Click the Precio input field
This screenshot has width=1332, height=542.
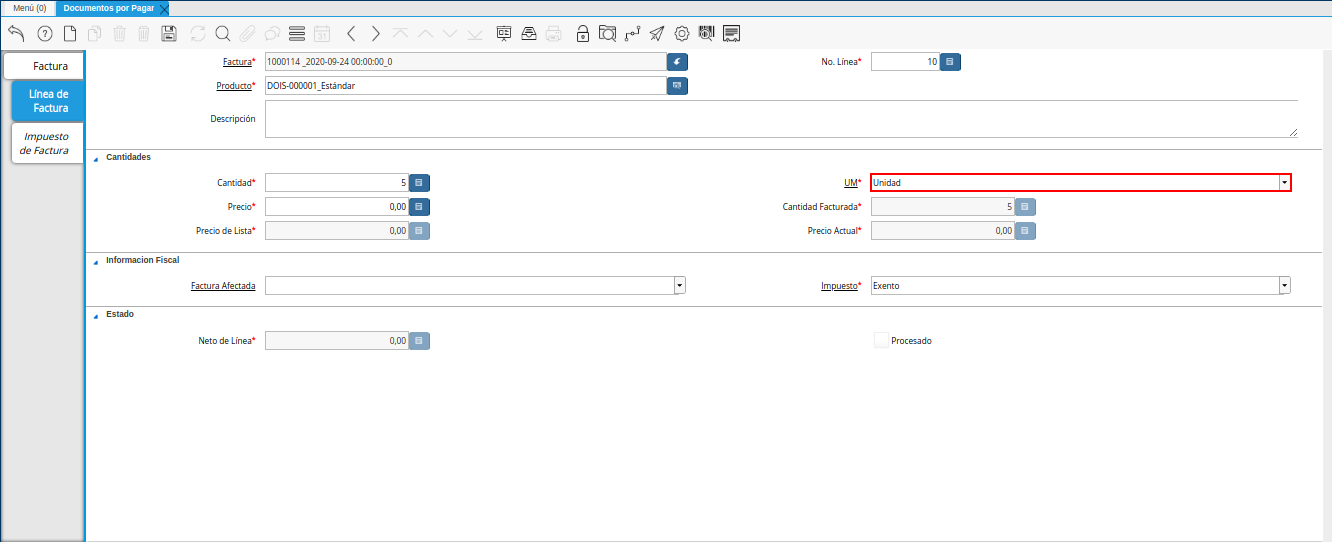click(337, 207)
